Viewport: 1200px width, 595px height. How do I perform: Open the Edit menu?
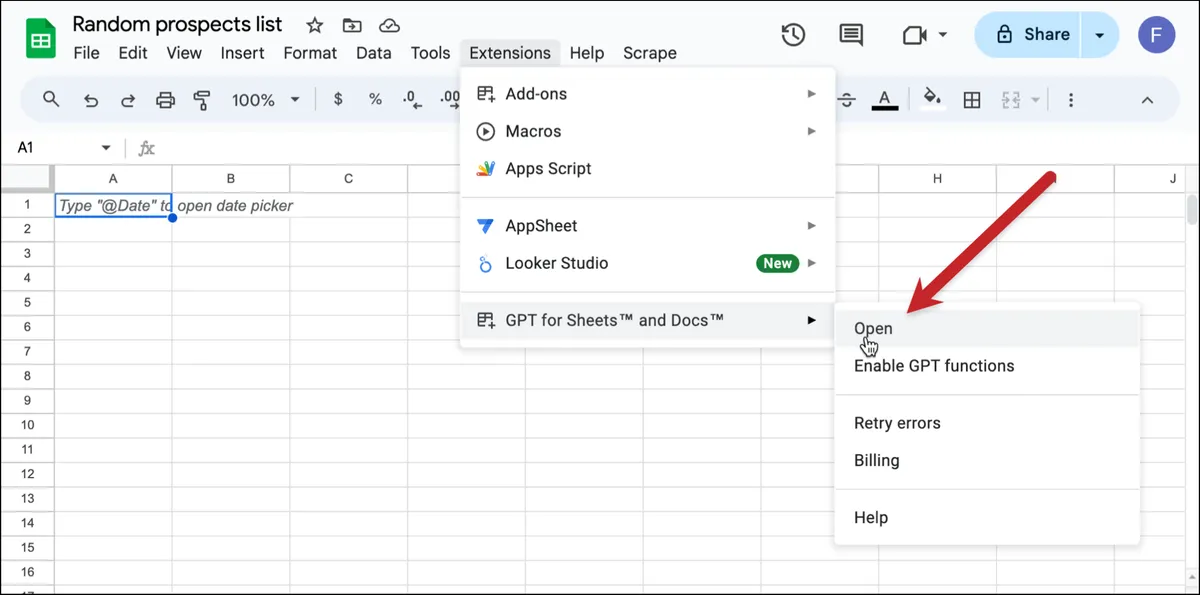133,53
